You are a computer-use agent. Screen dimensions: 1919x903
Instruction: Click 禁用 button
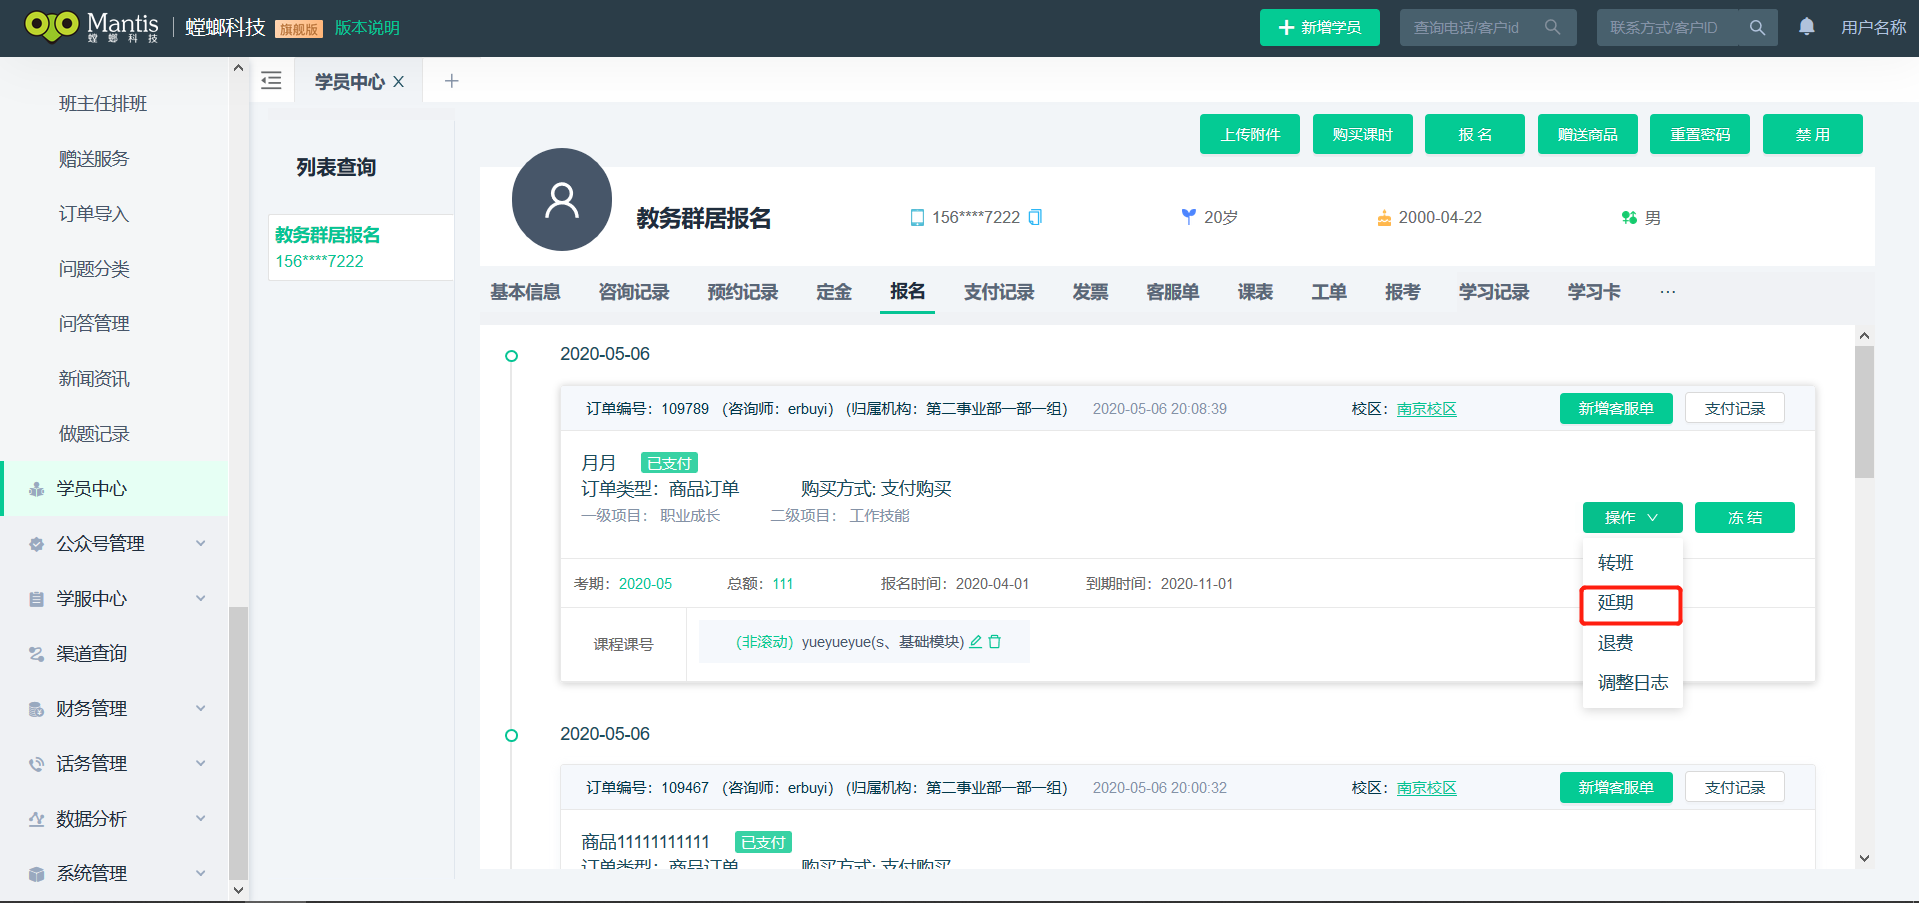(x=1812, y=134)
